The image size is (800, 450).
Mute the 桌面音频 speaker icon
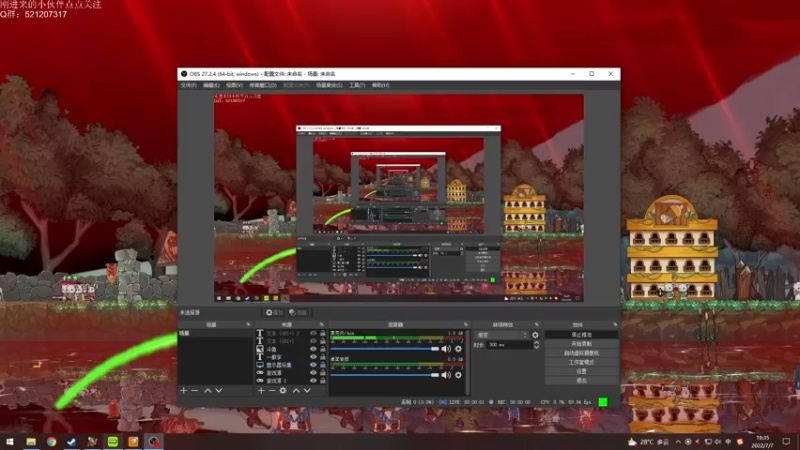click(446, 375)
